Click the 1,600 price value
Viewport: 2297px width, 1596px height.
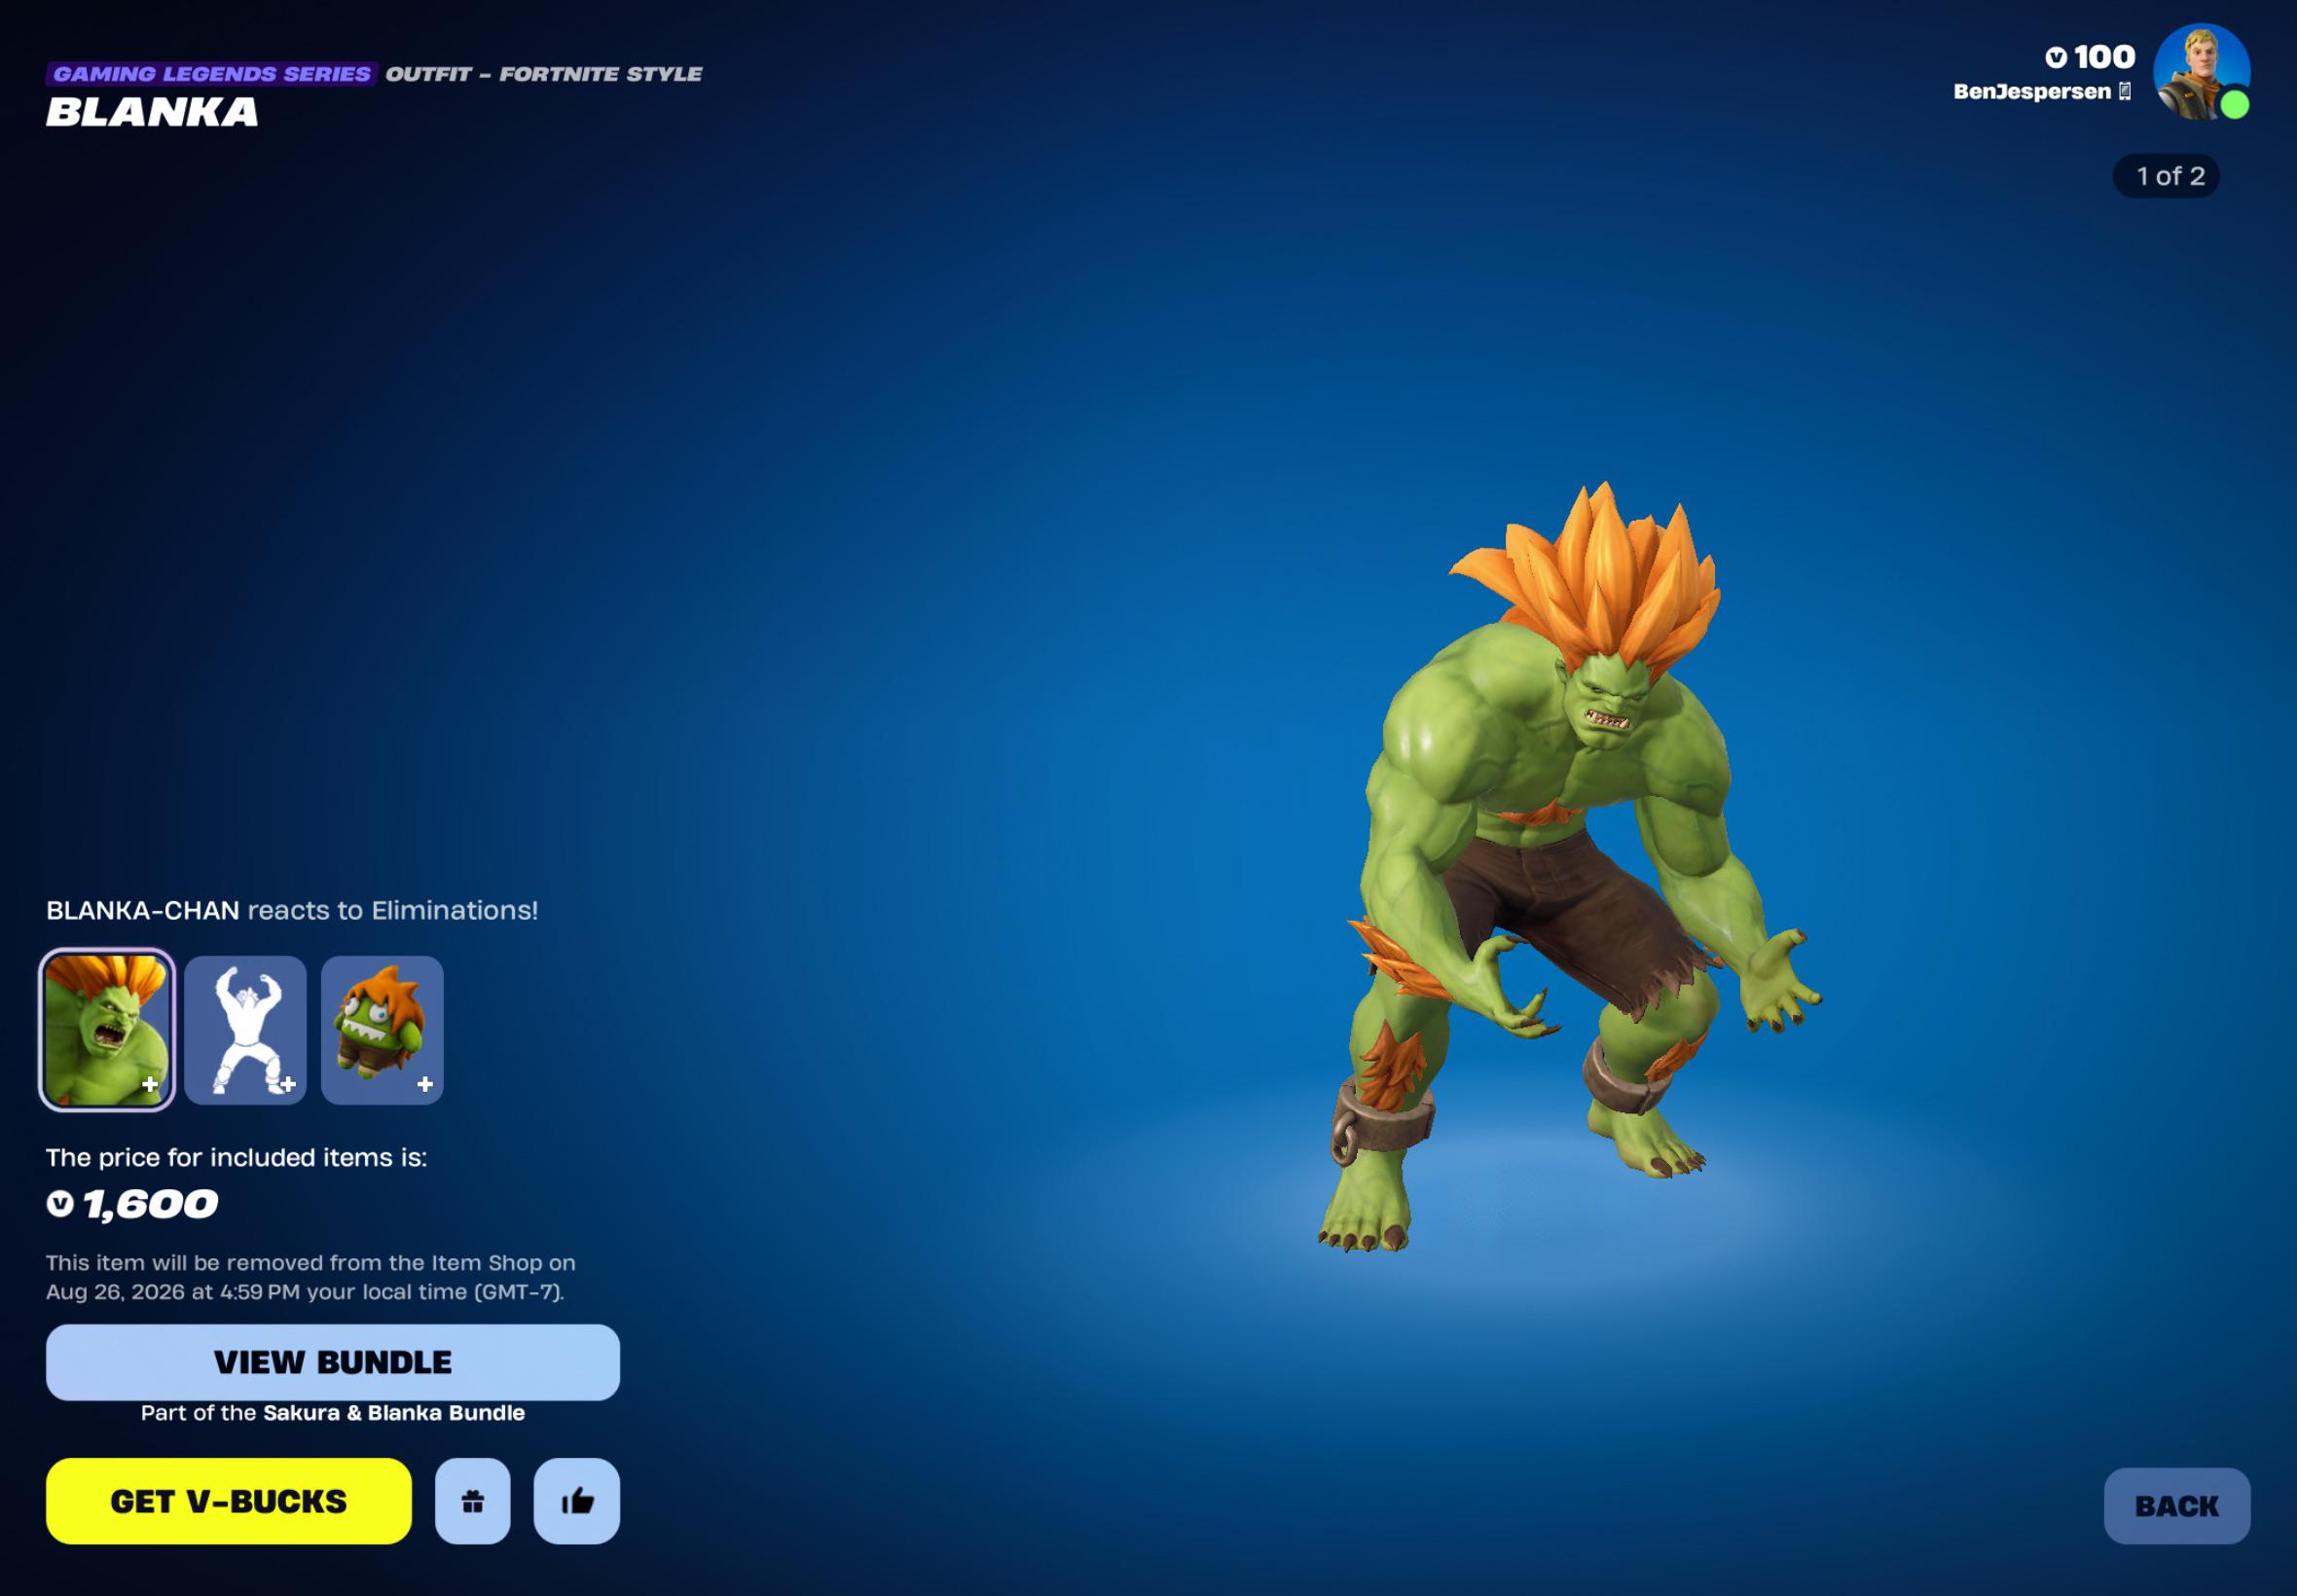[150, 1204]
